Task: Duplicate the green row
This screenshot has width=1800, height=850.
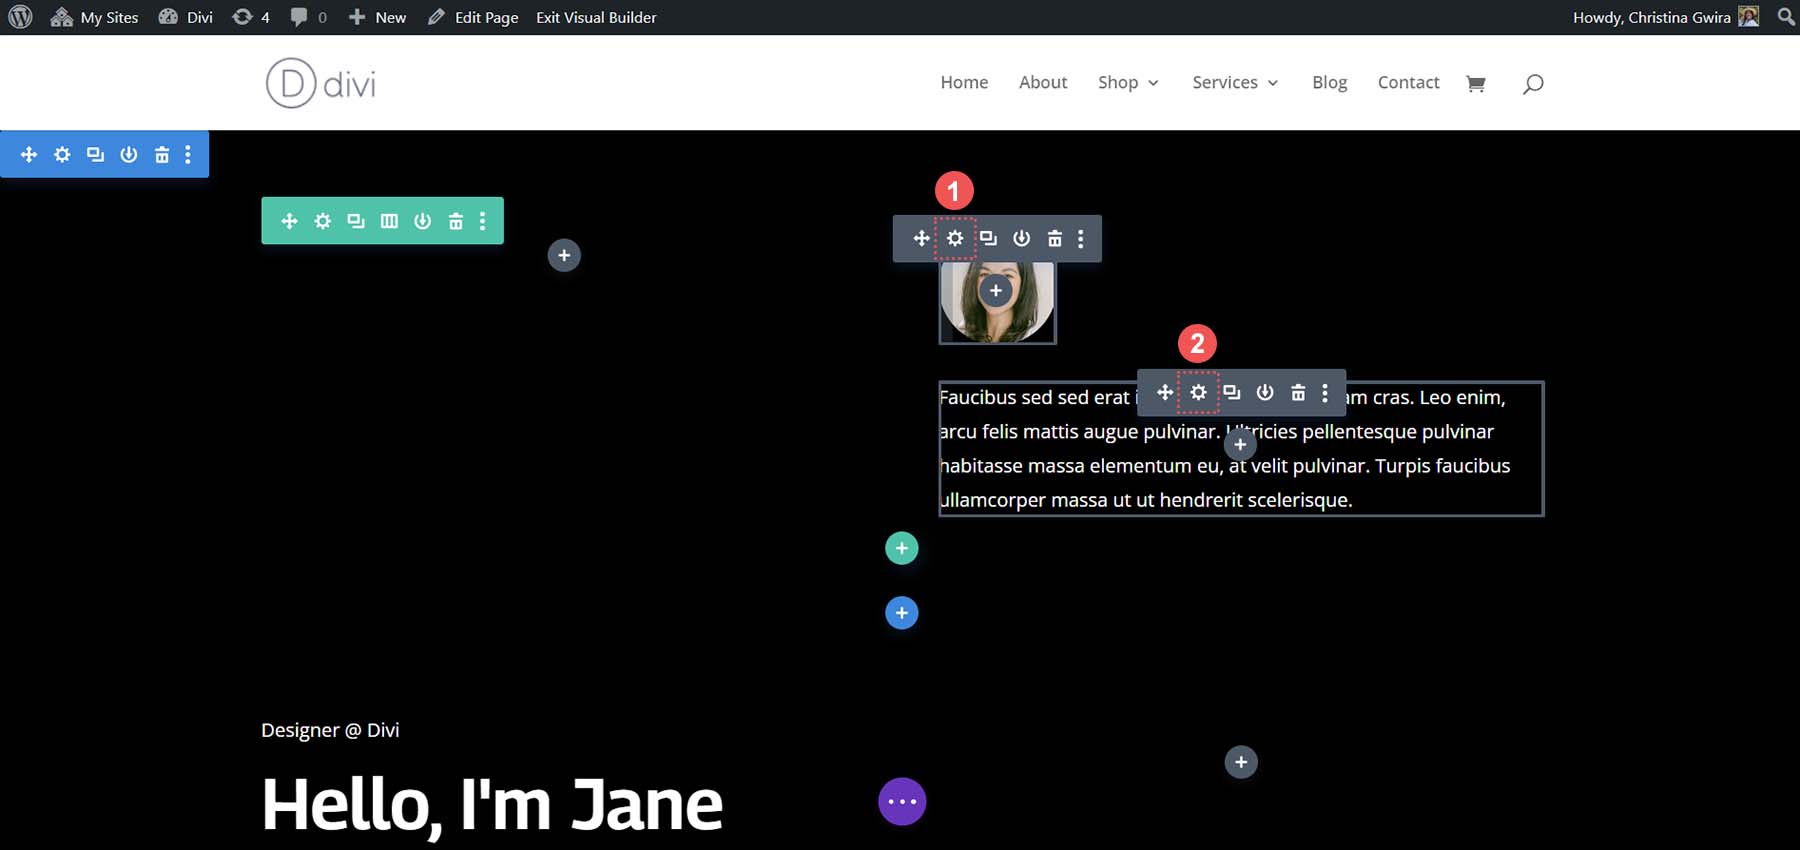Action: (356, 221)
